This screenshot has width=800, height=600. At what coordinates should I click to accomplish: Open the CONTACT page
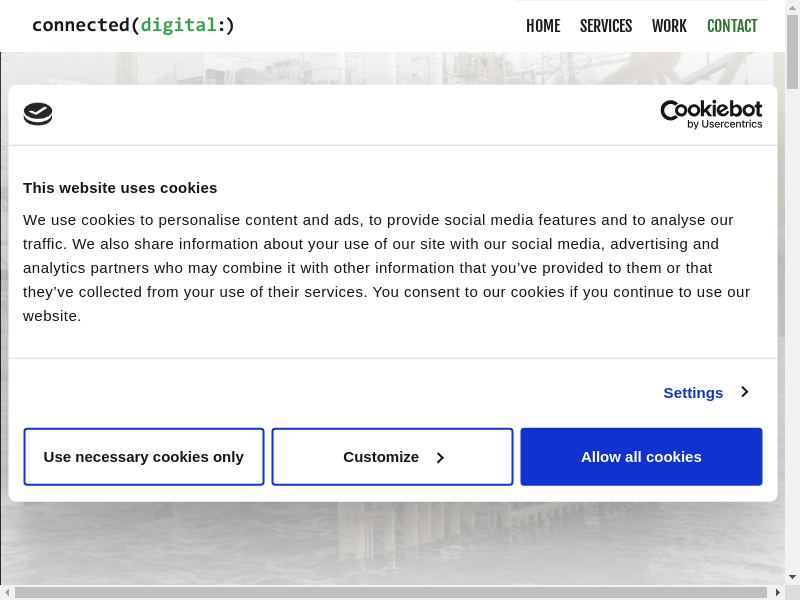point(732,26)
